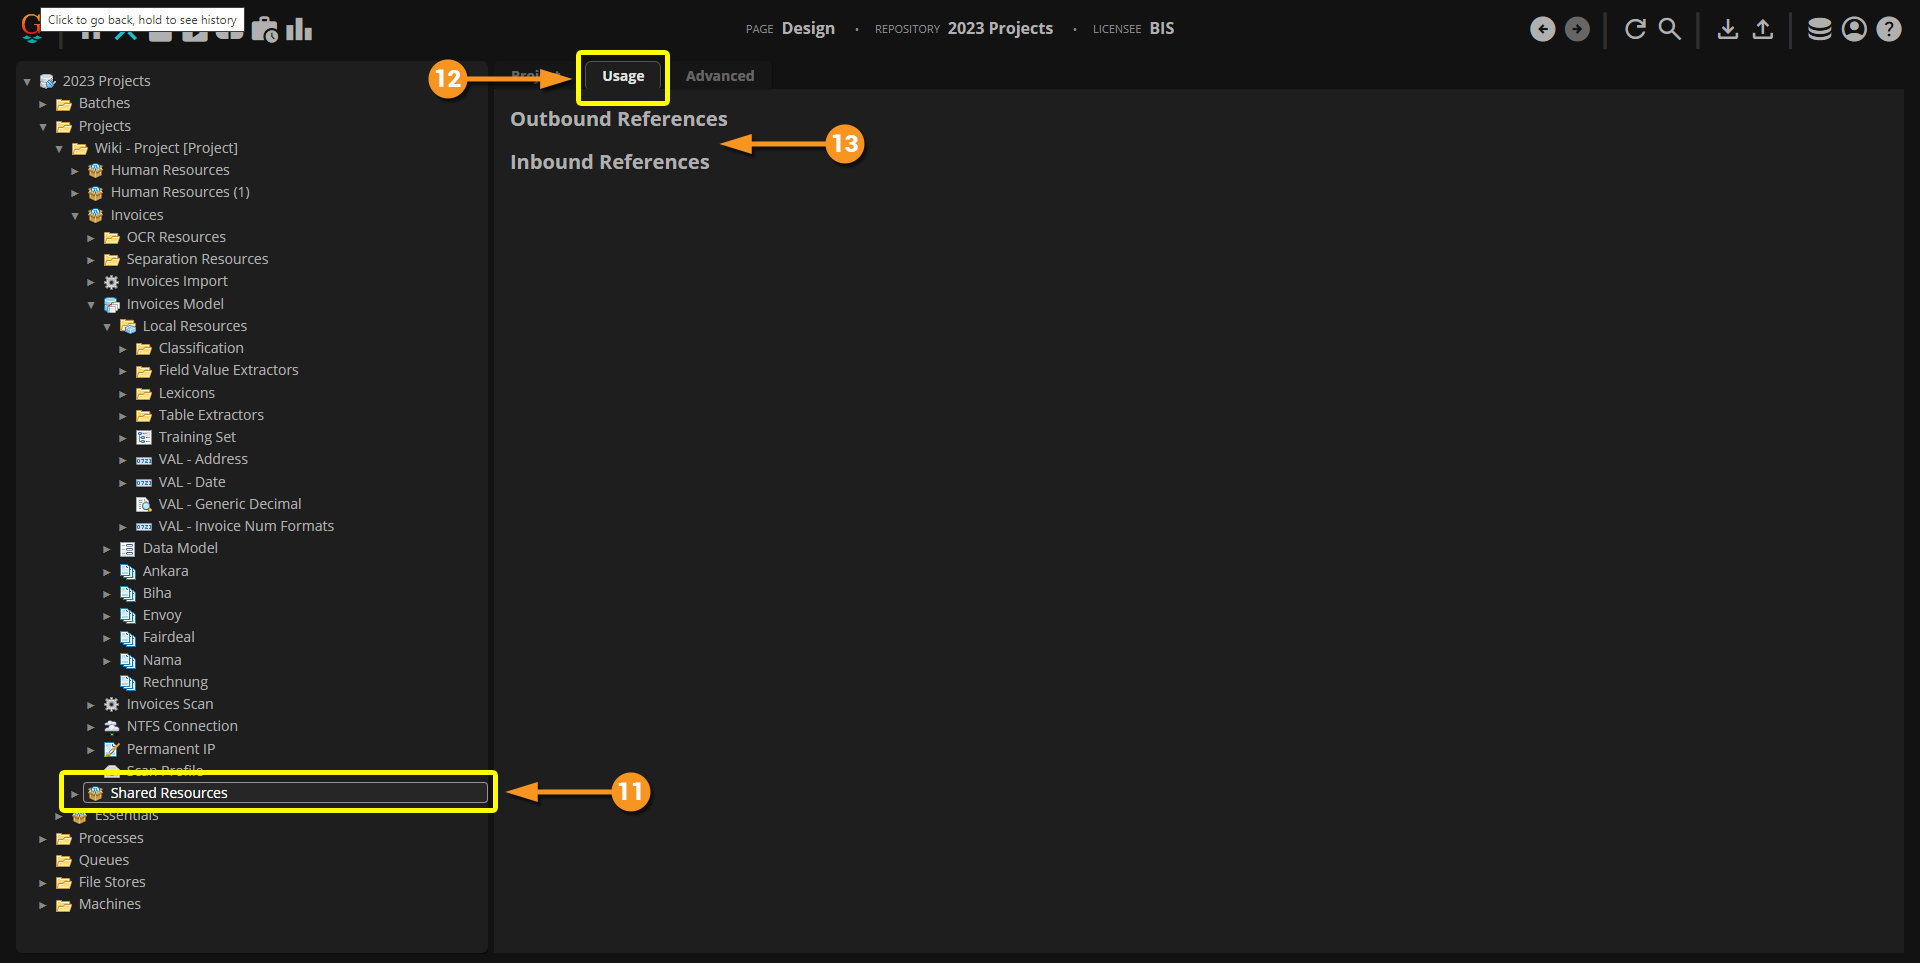
Task: Click the Grooper logo icon
Action: (30, 28)
